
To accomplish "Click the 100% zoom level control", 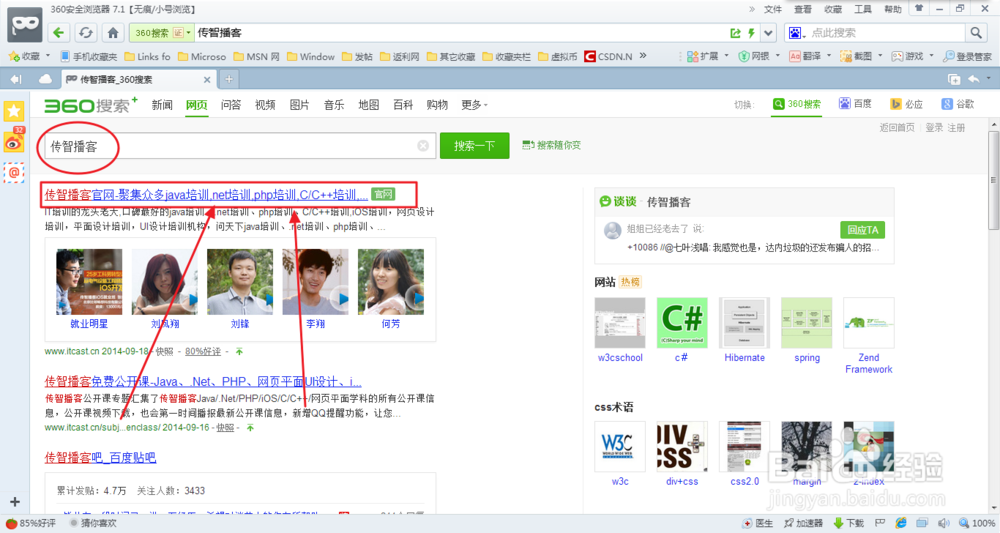I will 977,523.
